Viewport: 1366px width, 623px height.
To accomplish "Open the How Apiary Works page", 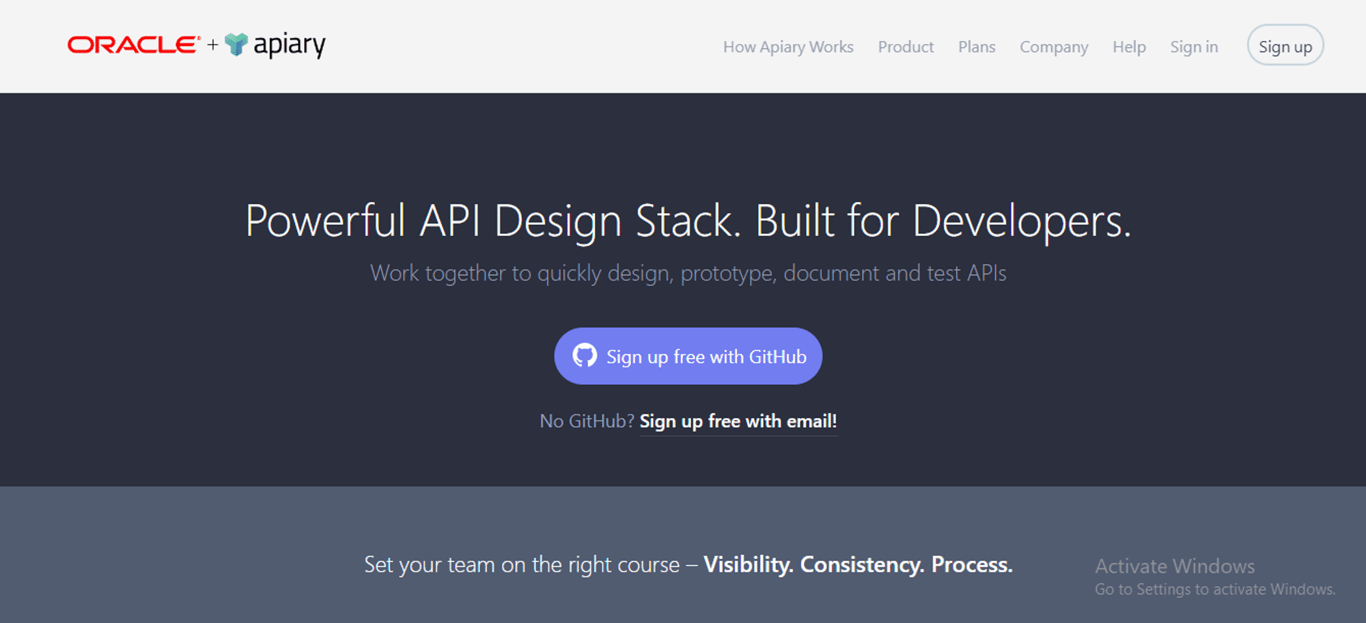I will coord(788,47).
